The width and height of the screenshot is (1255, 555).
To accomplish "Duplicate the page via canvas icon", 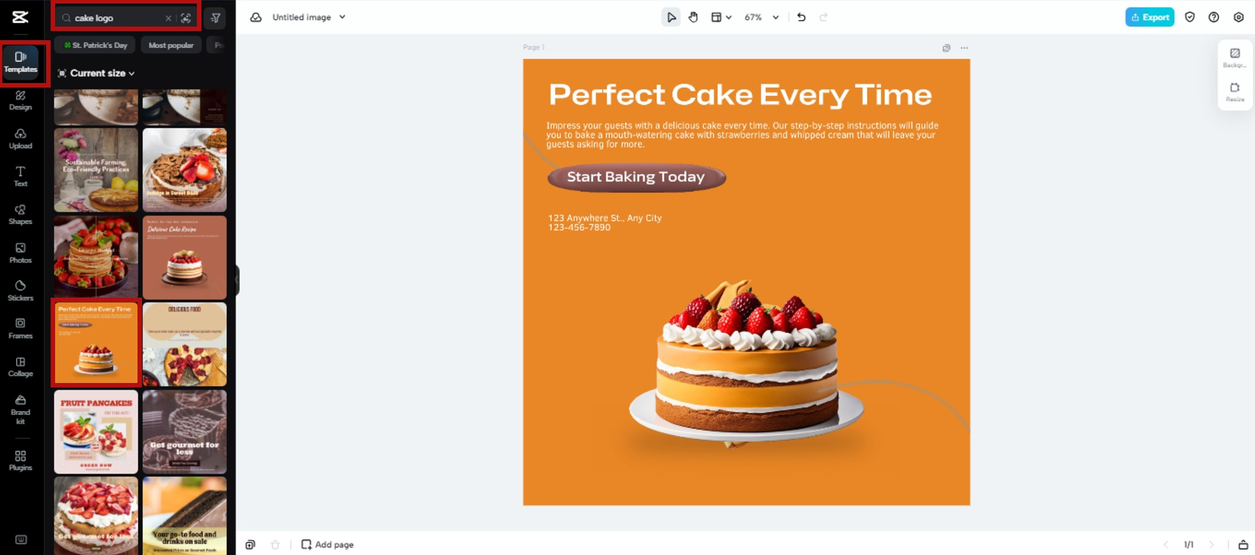I will pos(946,48).
